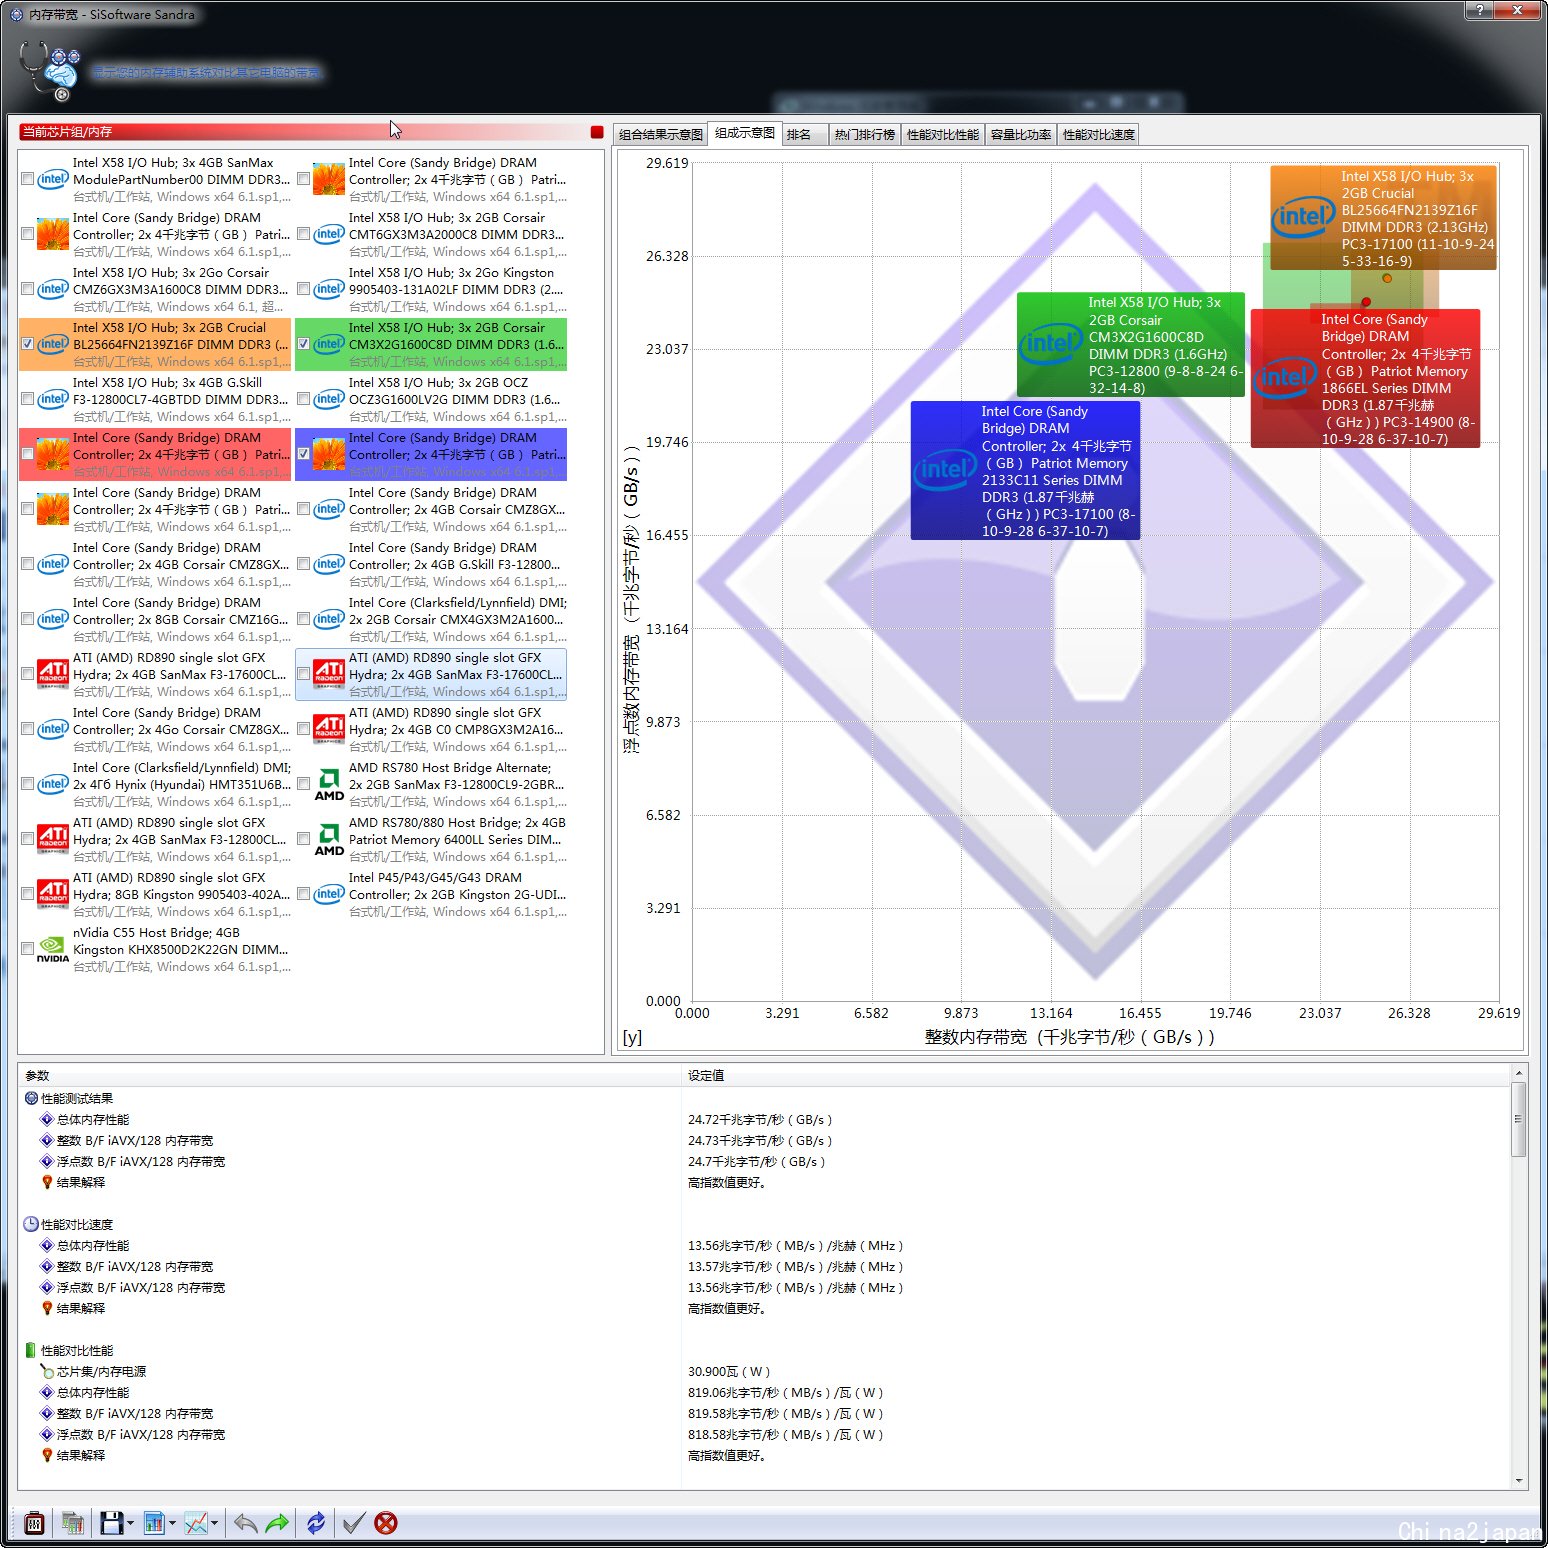Viewport: 1548px width, 1548px height.
Task: Click the floppy disk save icon
Action: point(111,1523)
